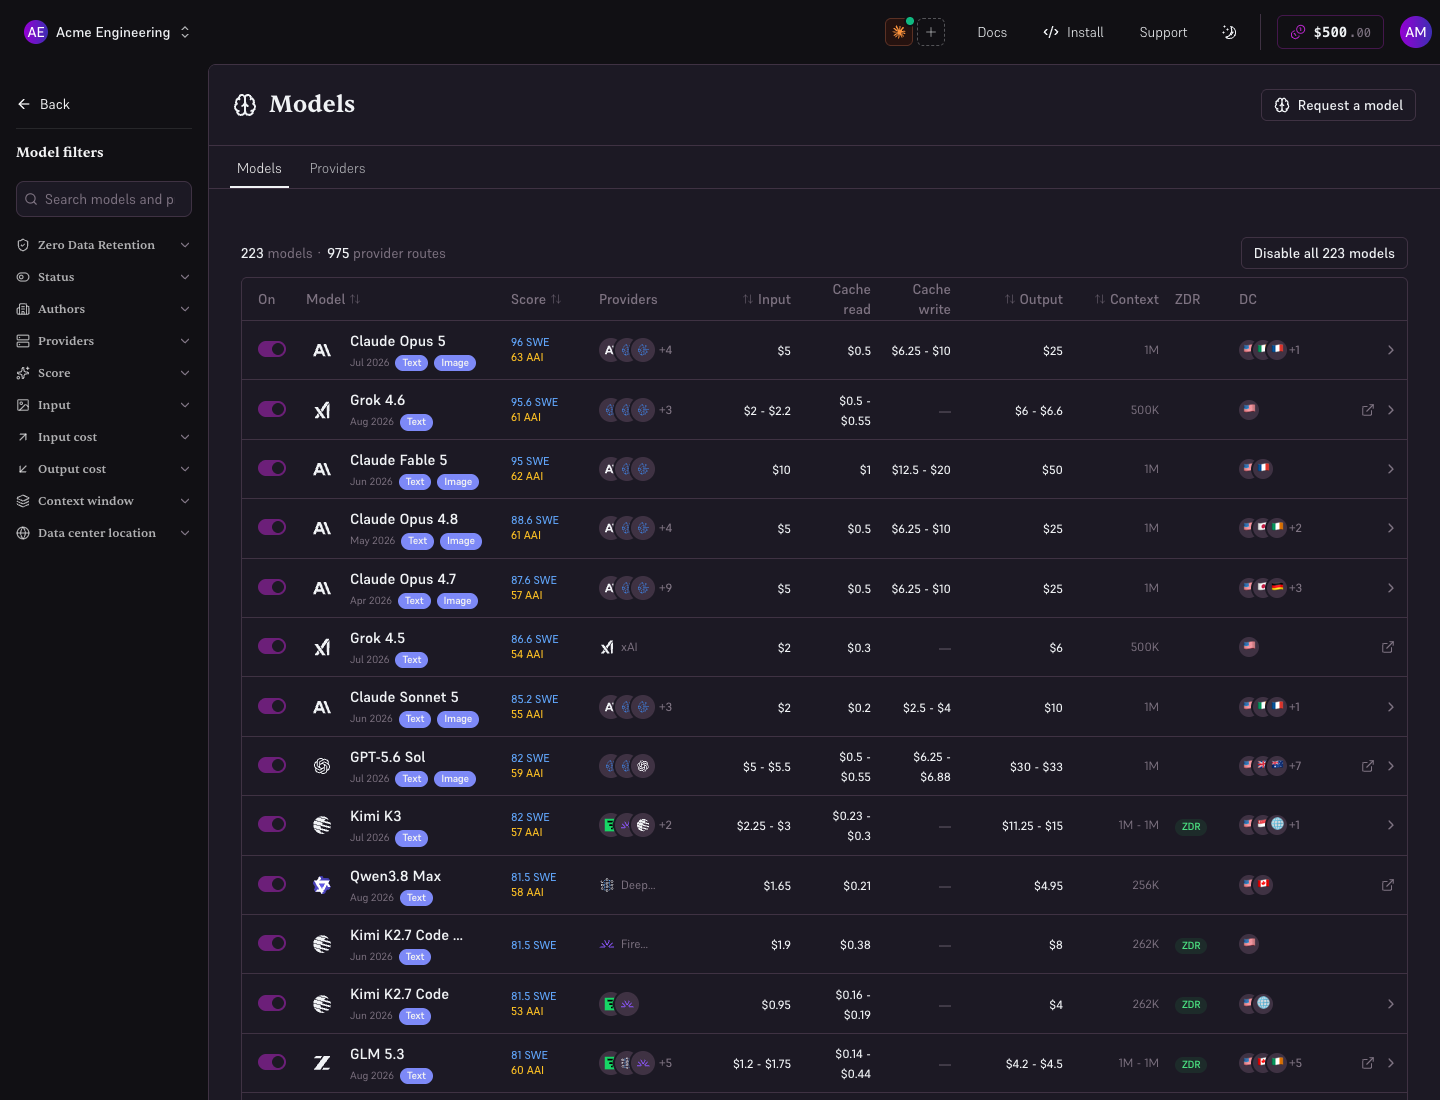Open the AM user avatar menu
This screenshot has height=1100, width=1440.
click(x=1416, y=32)
